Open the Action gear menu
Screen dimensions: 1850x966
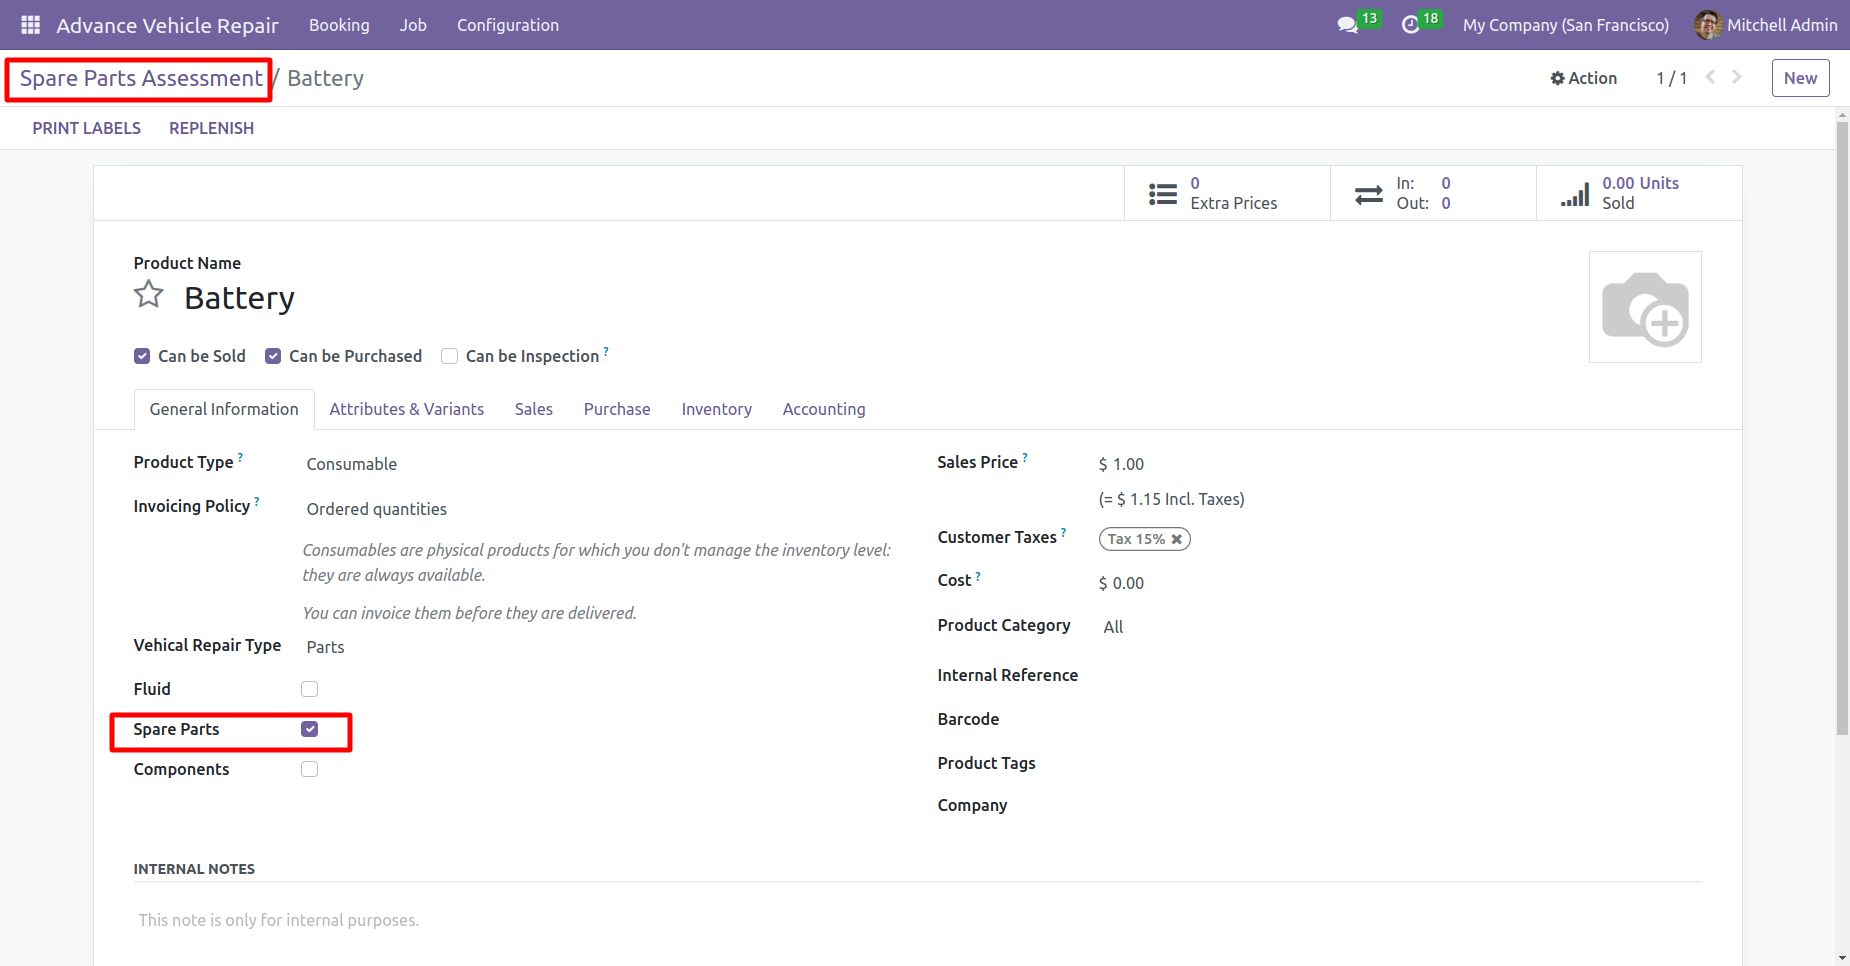point(1583,78)
